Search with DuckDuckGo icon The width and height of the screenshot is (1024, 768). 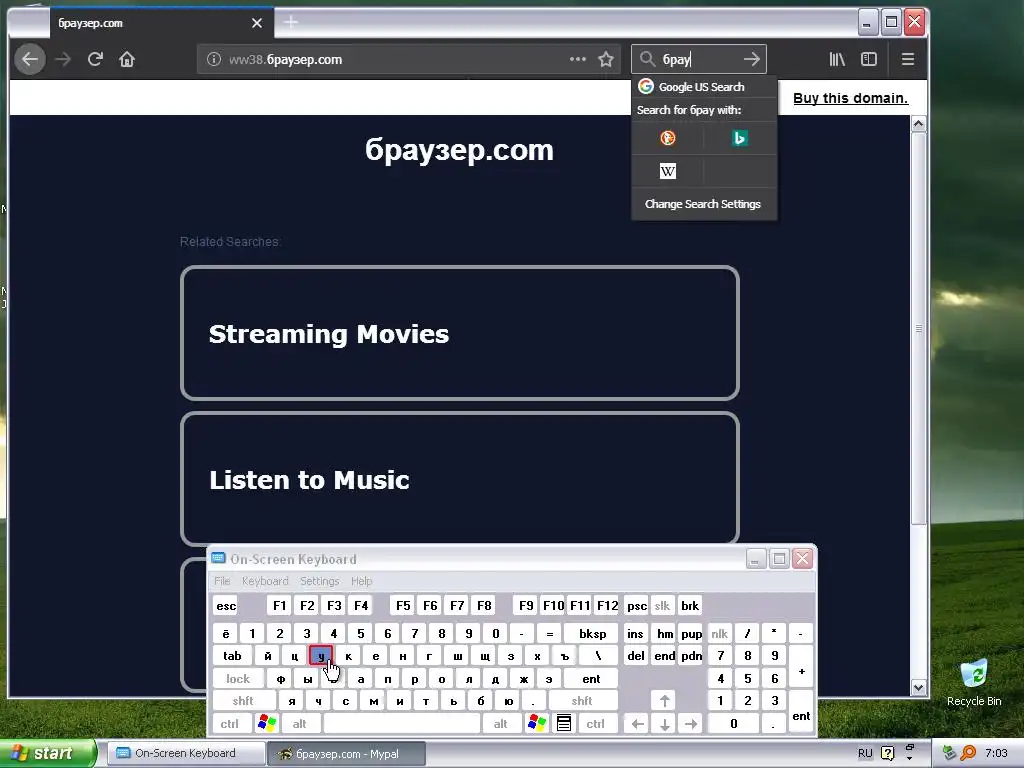(667, 138)
